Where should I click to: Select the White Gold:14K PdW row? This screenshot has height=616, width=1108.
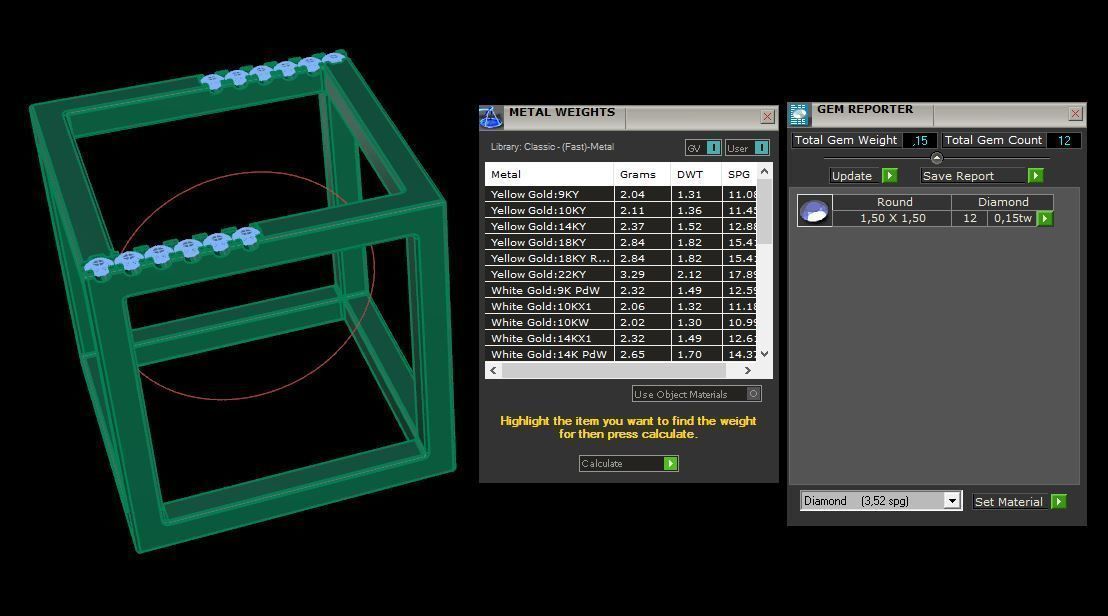pyautogui.click(x=620, y=354)
